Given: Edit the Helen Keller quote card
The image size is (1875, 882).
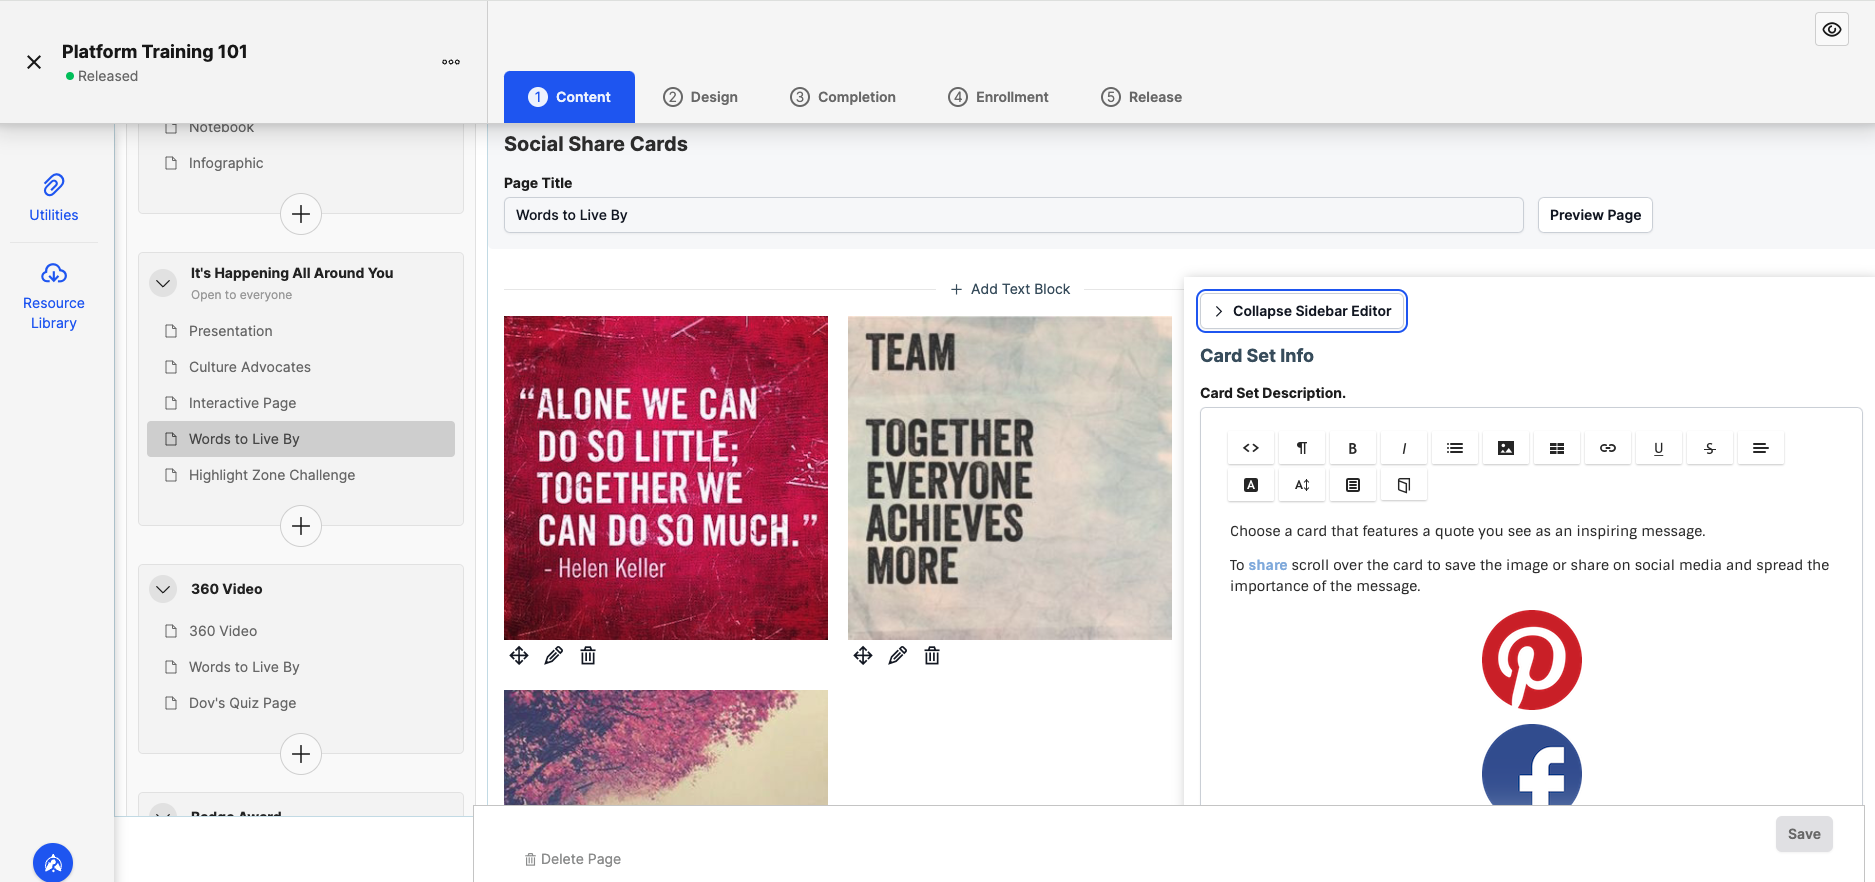Looking at the screenshot, I should pos(553,655).
